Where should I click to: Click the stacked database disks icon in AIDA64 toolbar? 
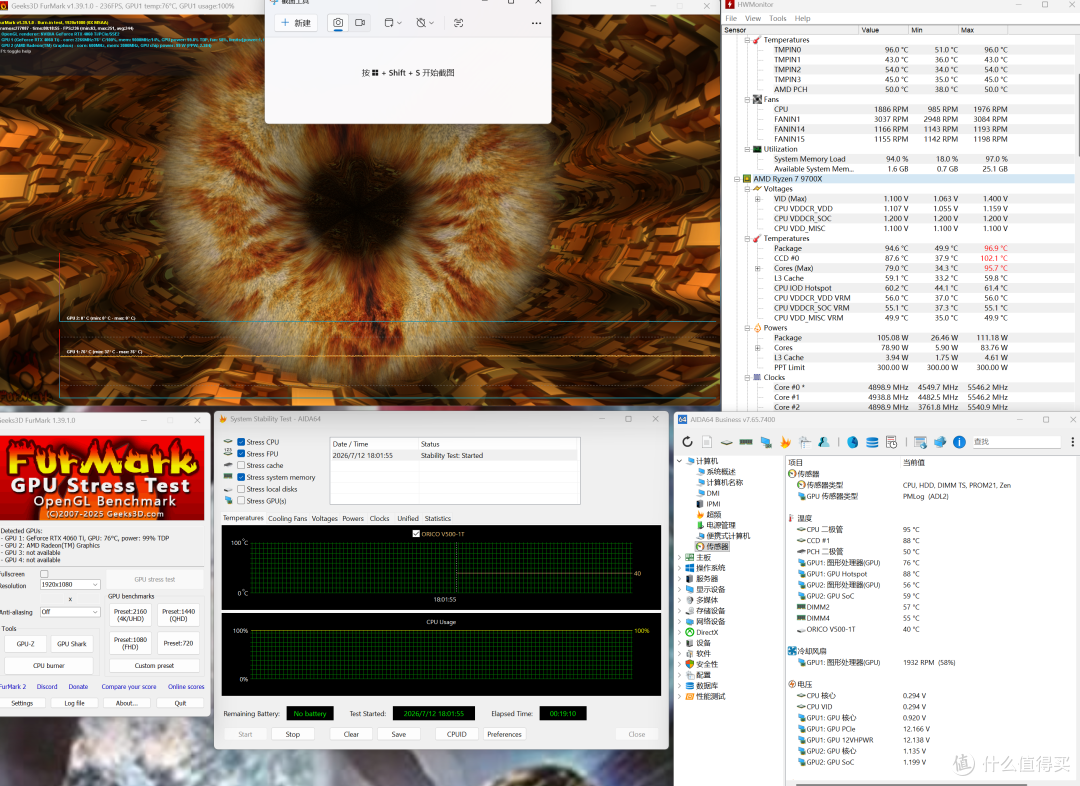coord(872,442)
